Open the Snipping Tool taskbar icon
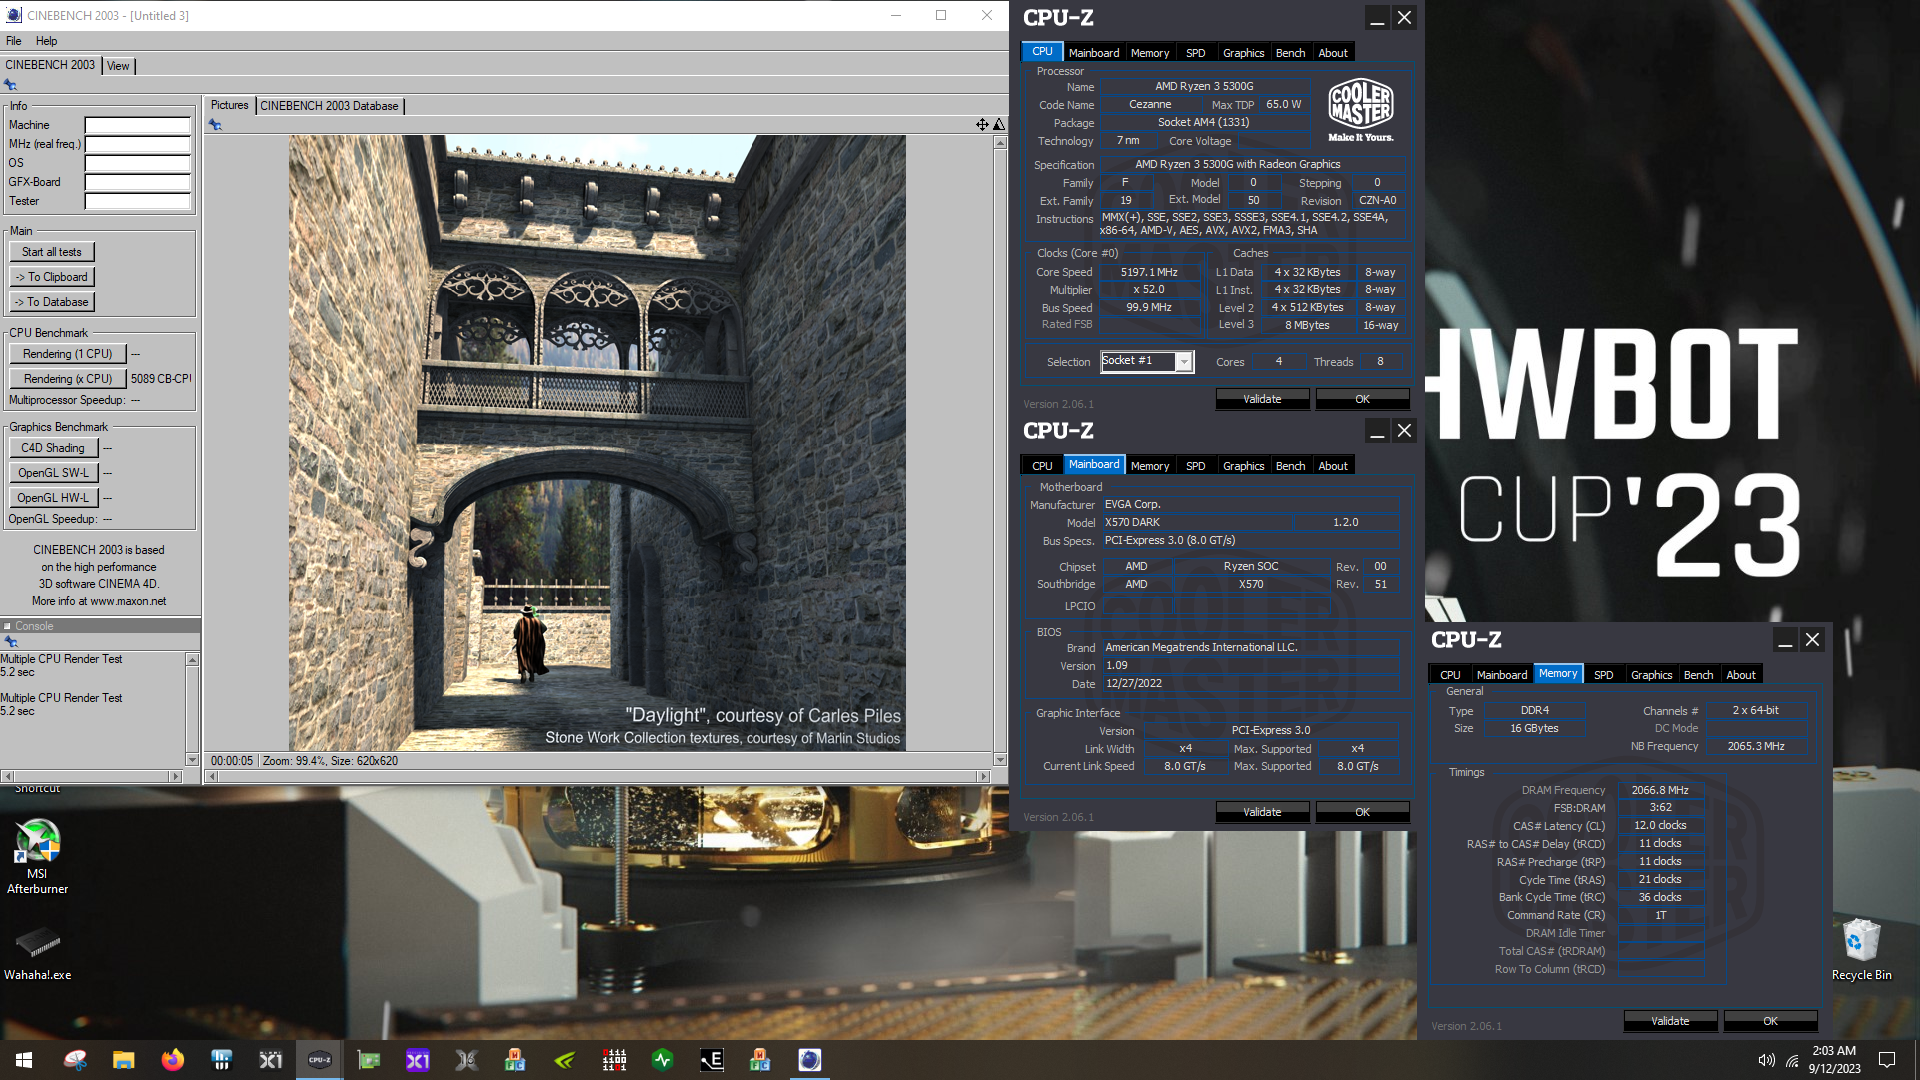This screenshot has width=1920, height=1080. click(x=75, y=1060)
